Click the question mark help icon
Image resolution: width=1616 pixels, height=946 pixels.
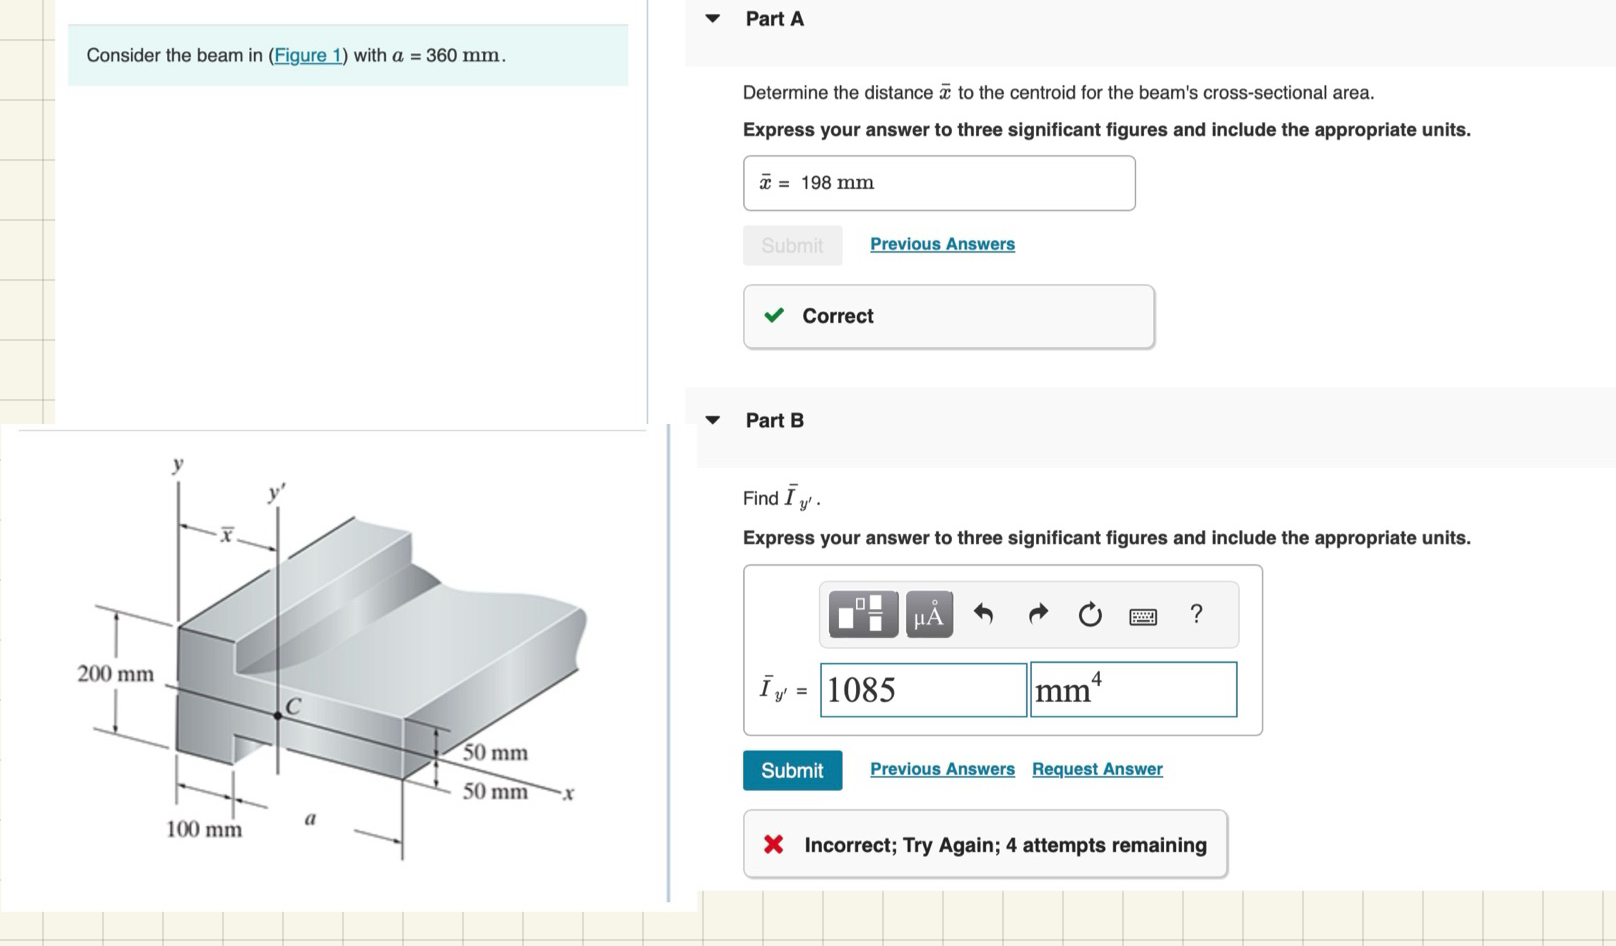[x=1196, y=614]
